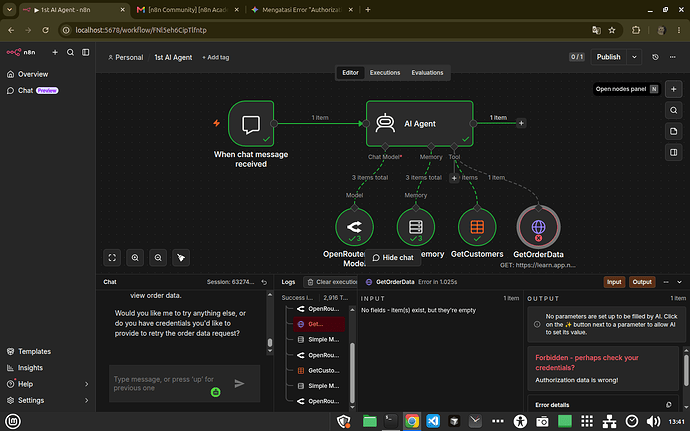The width and height of the screenshot is (690, 431).
Task: Click the zoom in canvas icon
Action: (x=135, y=258)
